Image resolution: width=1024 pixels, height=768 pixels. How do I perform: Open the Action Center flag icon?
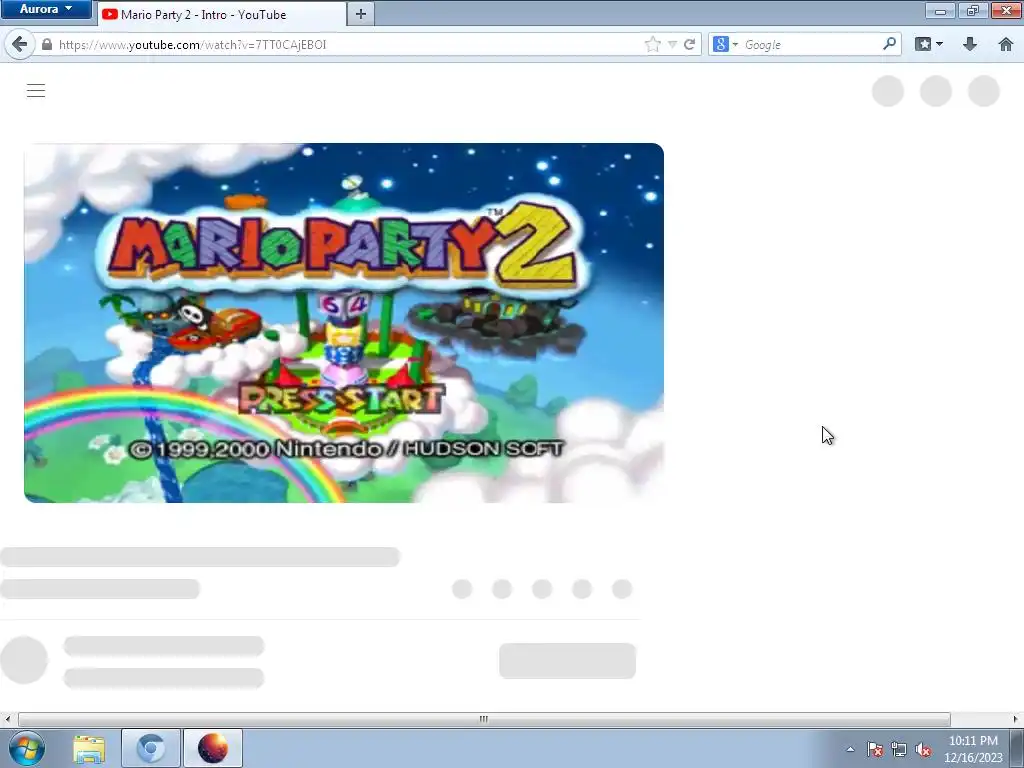[x=875, y=749]
